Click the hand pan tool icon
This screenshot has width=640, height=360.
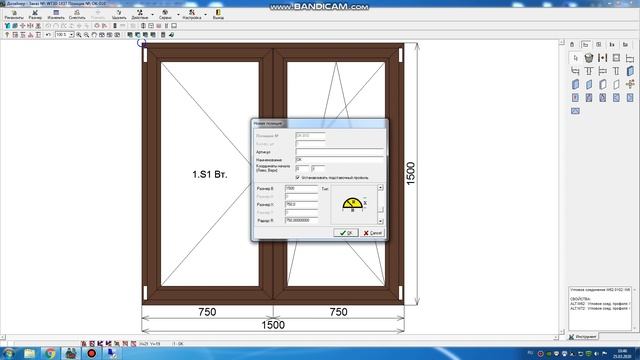pos(94,35)
